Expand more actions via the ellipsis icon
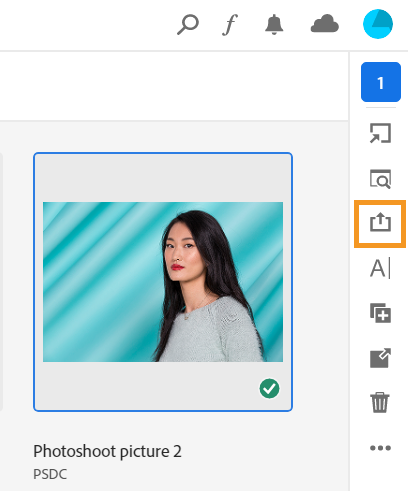 [x=380, y=448]
